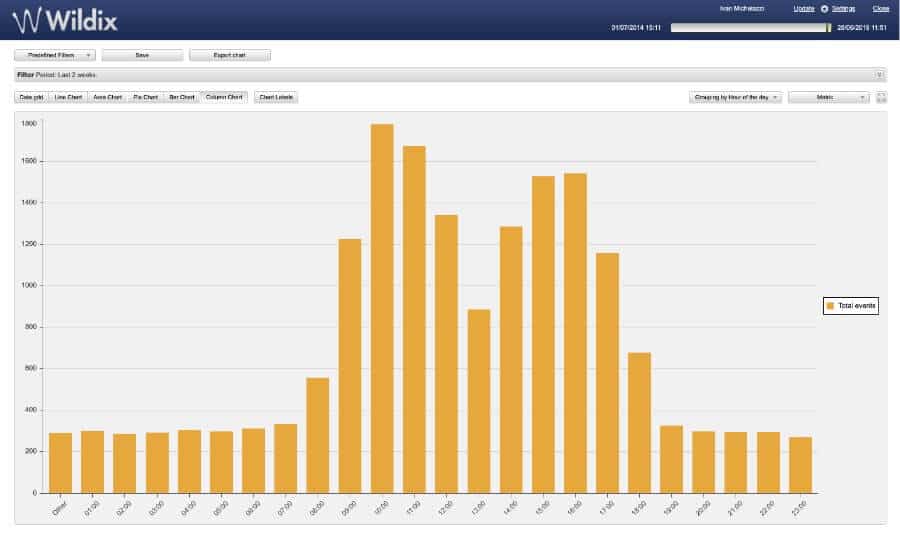Click the Settings gear icon
Viewport: 900px width, 533px height.
824,8
